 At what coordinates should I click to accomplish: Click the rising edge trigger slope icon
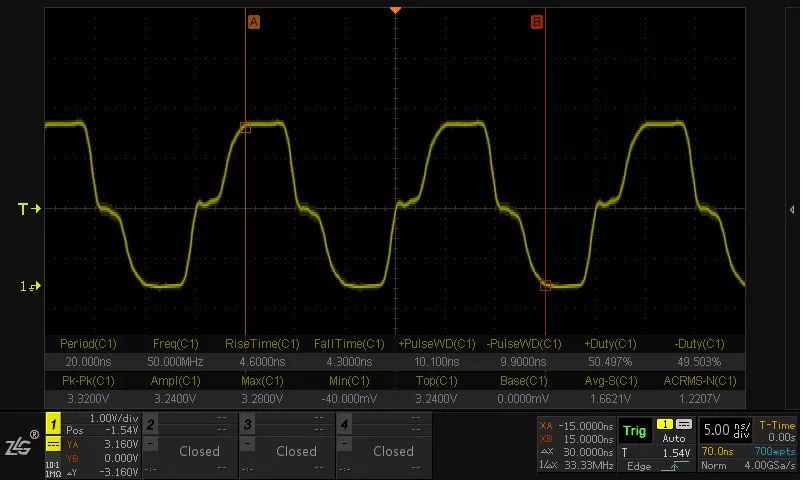point(675,466)
